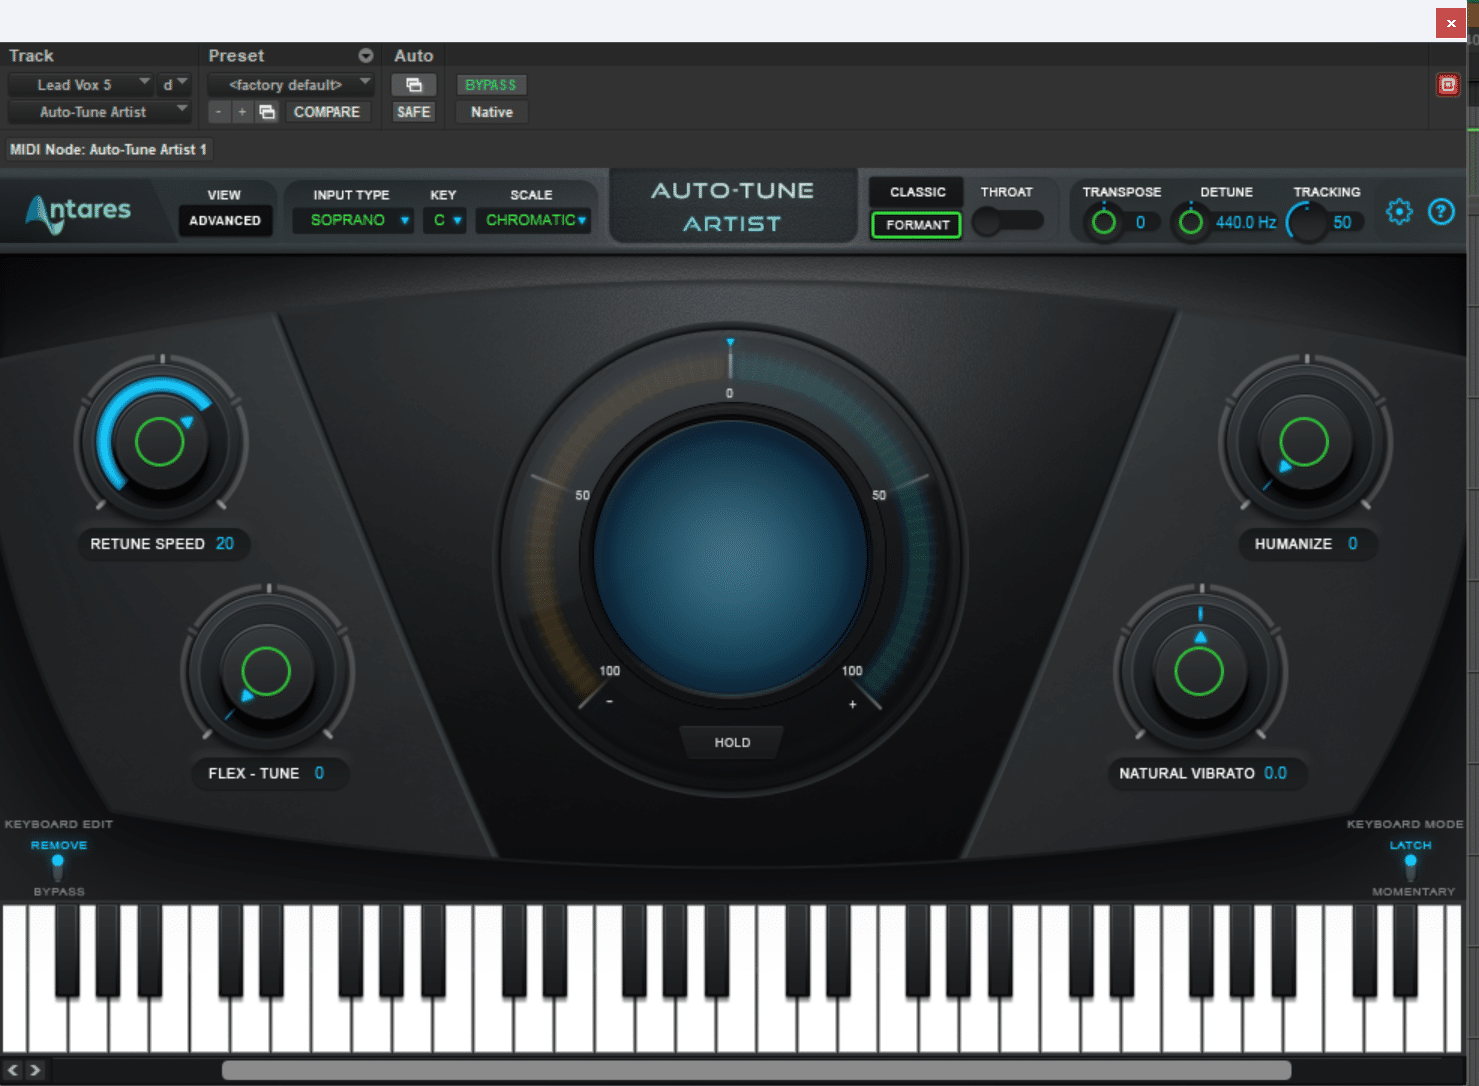Image resolution: width=1479 pixels, height=1086 pixels.
Task: Open the Auto-Tune settings gear icon
Action: coord(1399,212)
